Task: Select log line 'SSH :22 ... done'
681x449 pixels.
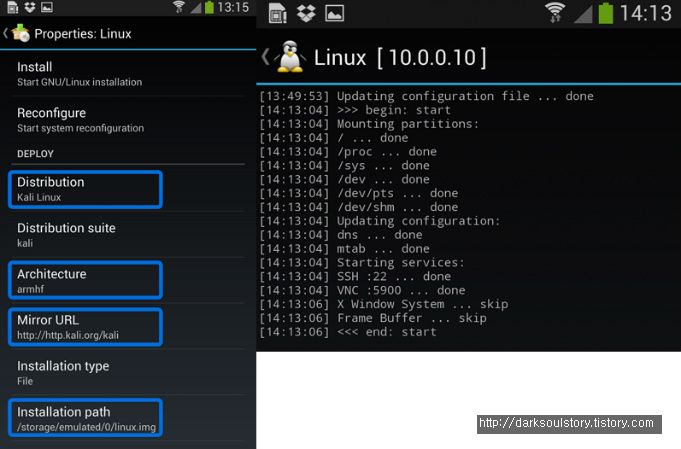Action: (x=394, y=277)
